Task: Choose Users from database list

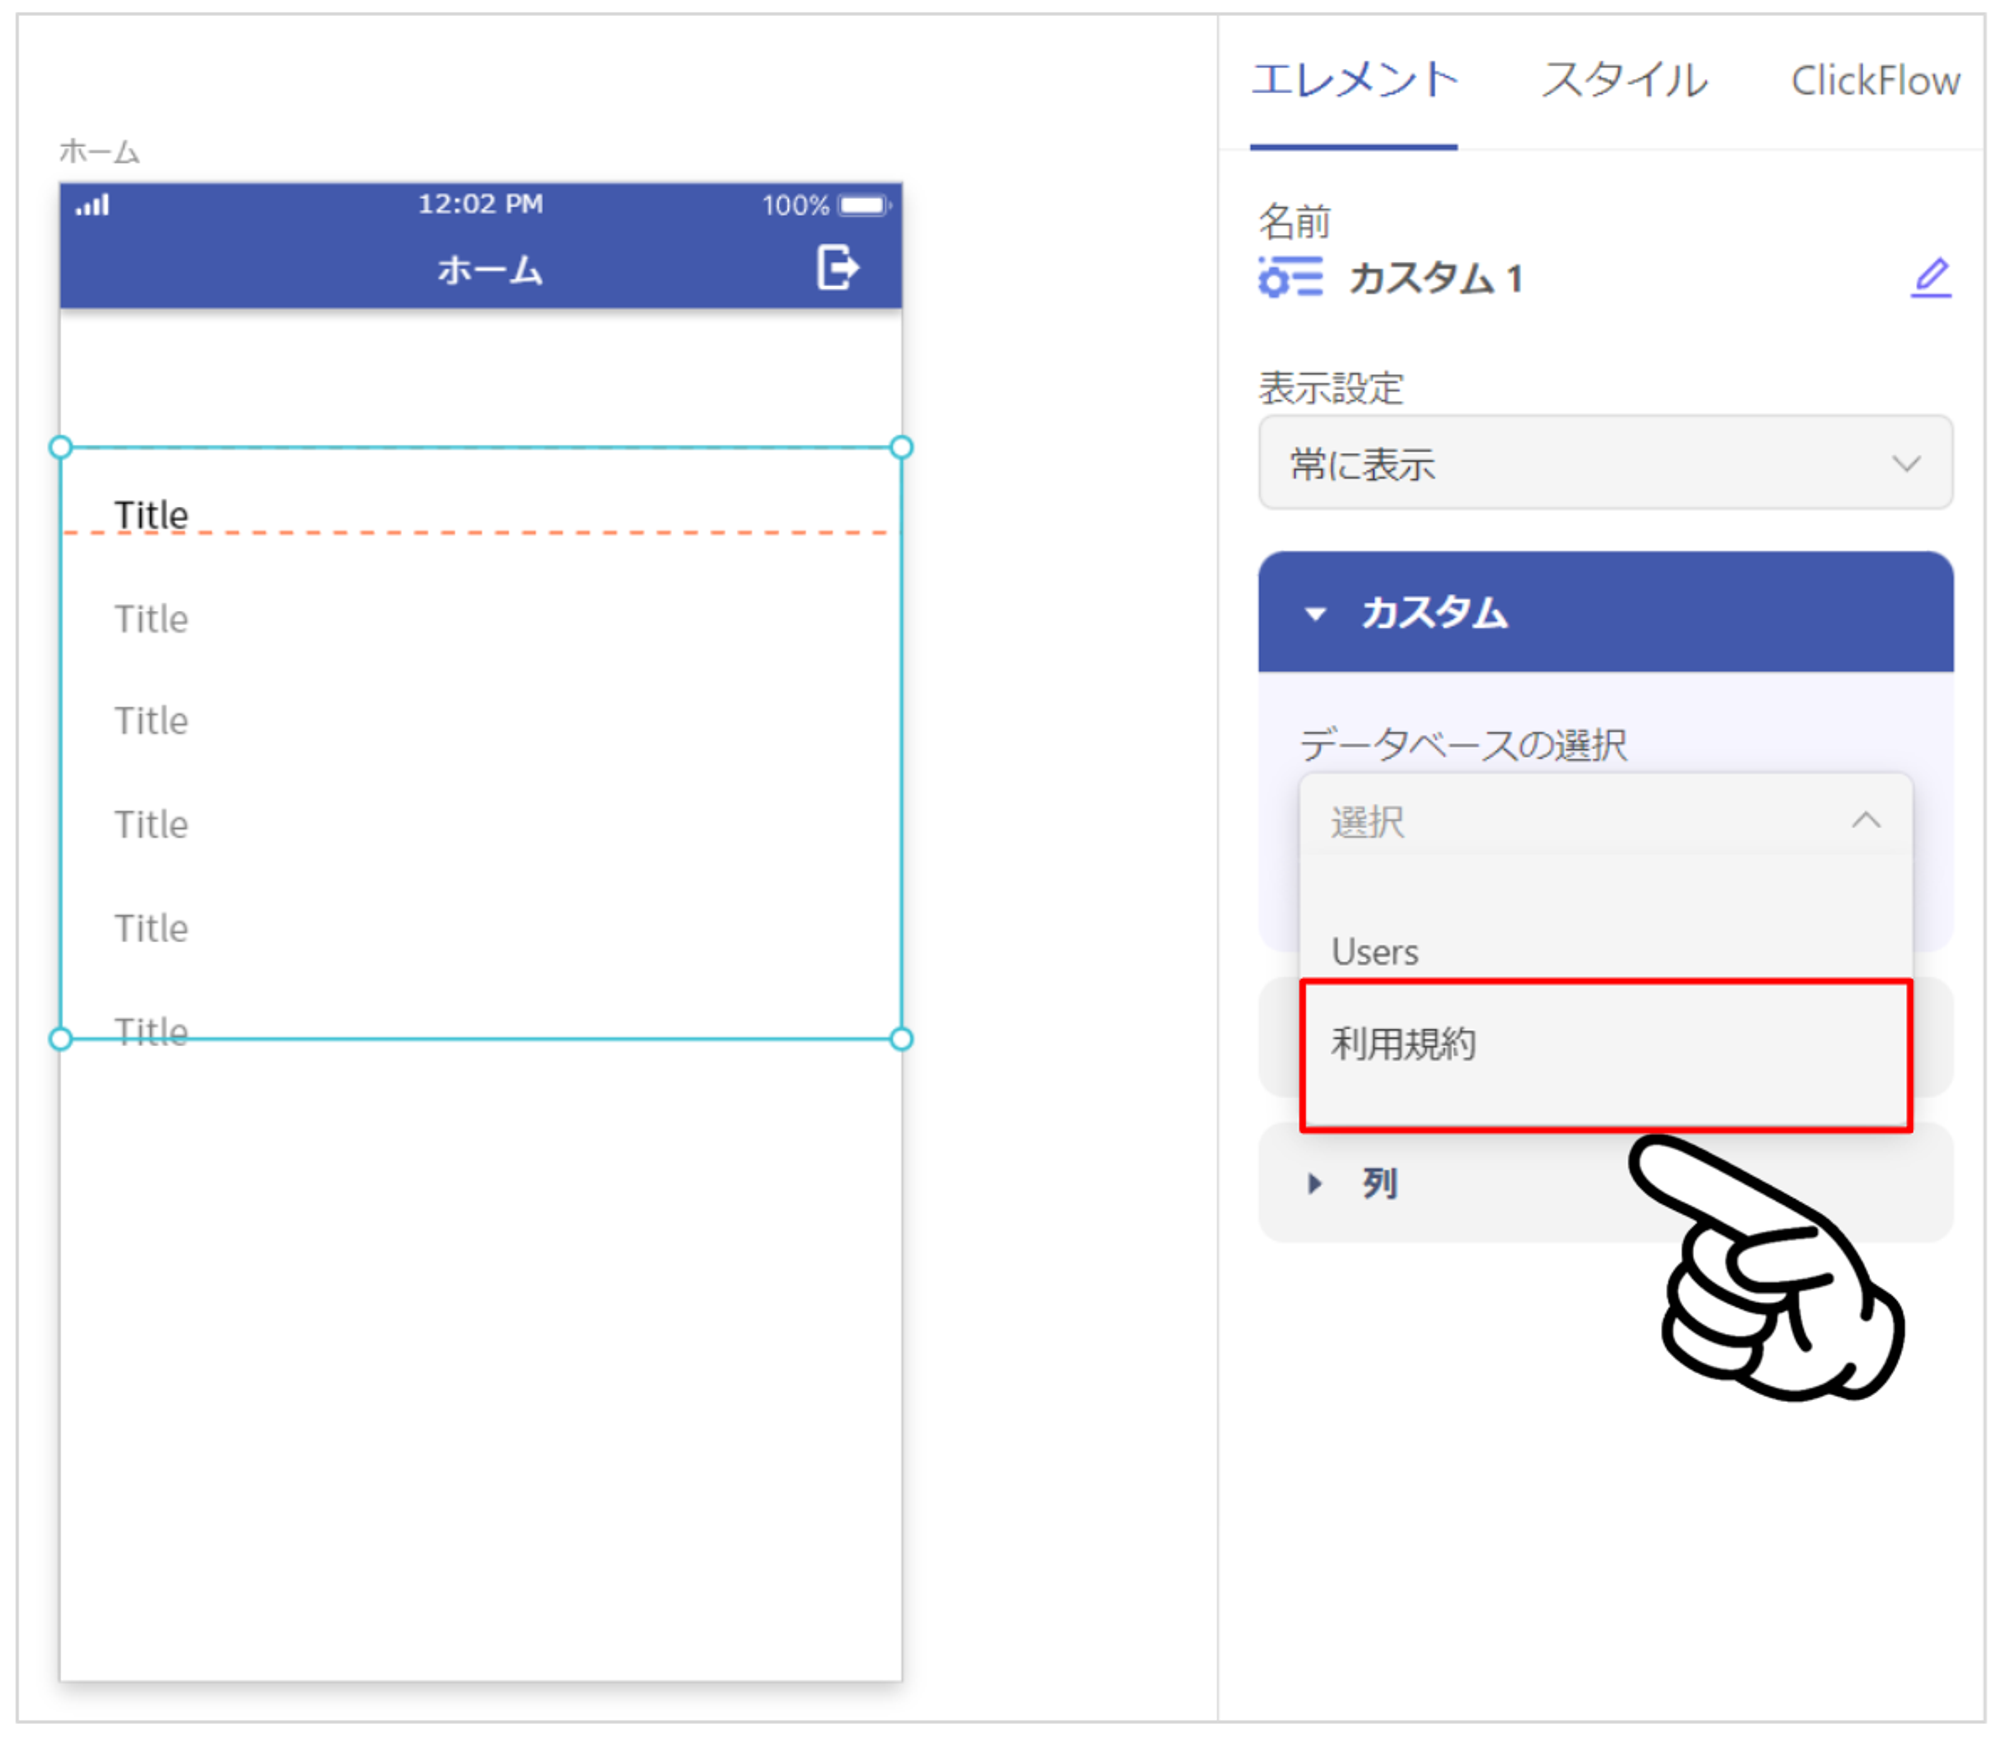Action: (1605, 951)
